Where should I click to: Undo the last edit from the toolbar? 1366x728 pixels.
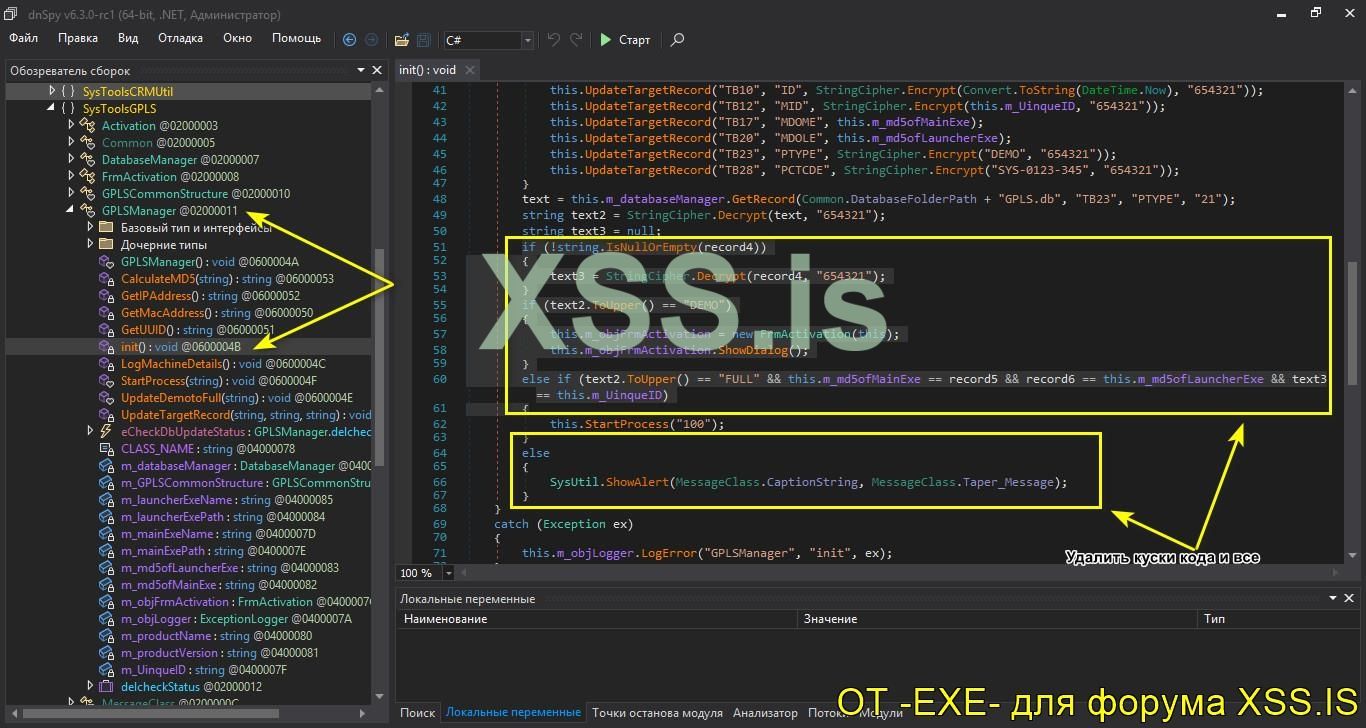pyautogui.click(x=553, y=40)
